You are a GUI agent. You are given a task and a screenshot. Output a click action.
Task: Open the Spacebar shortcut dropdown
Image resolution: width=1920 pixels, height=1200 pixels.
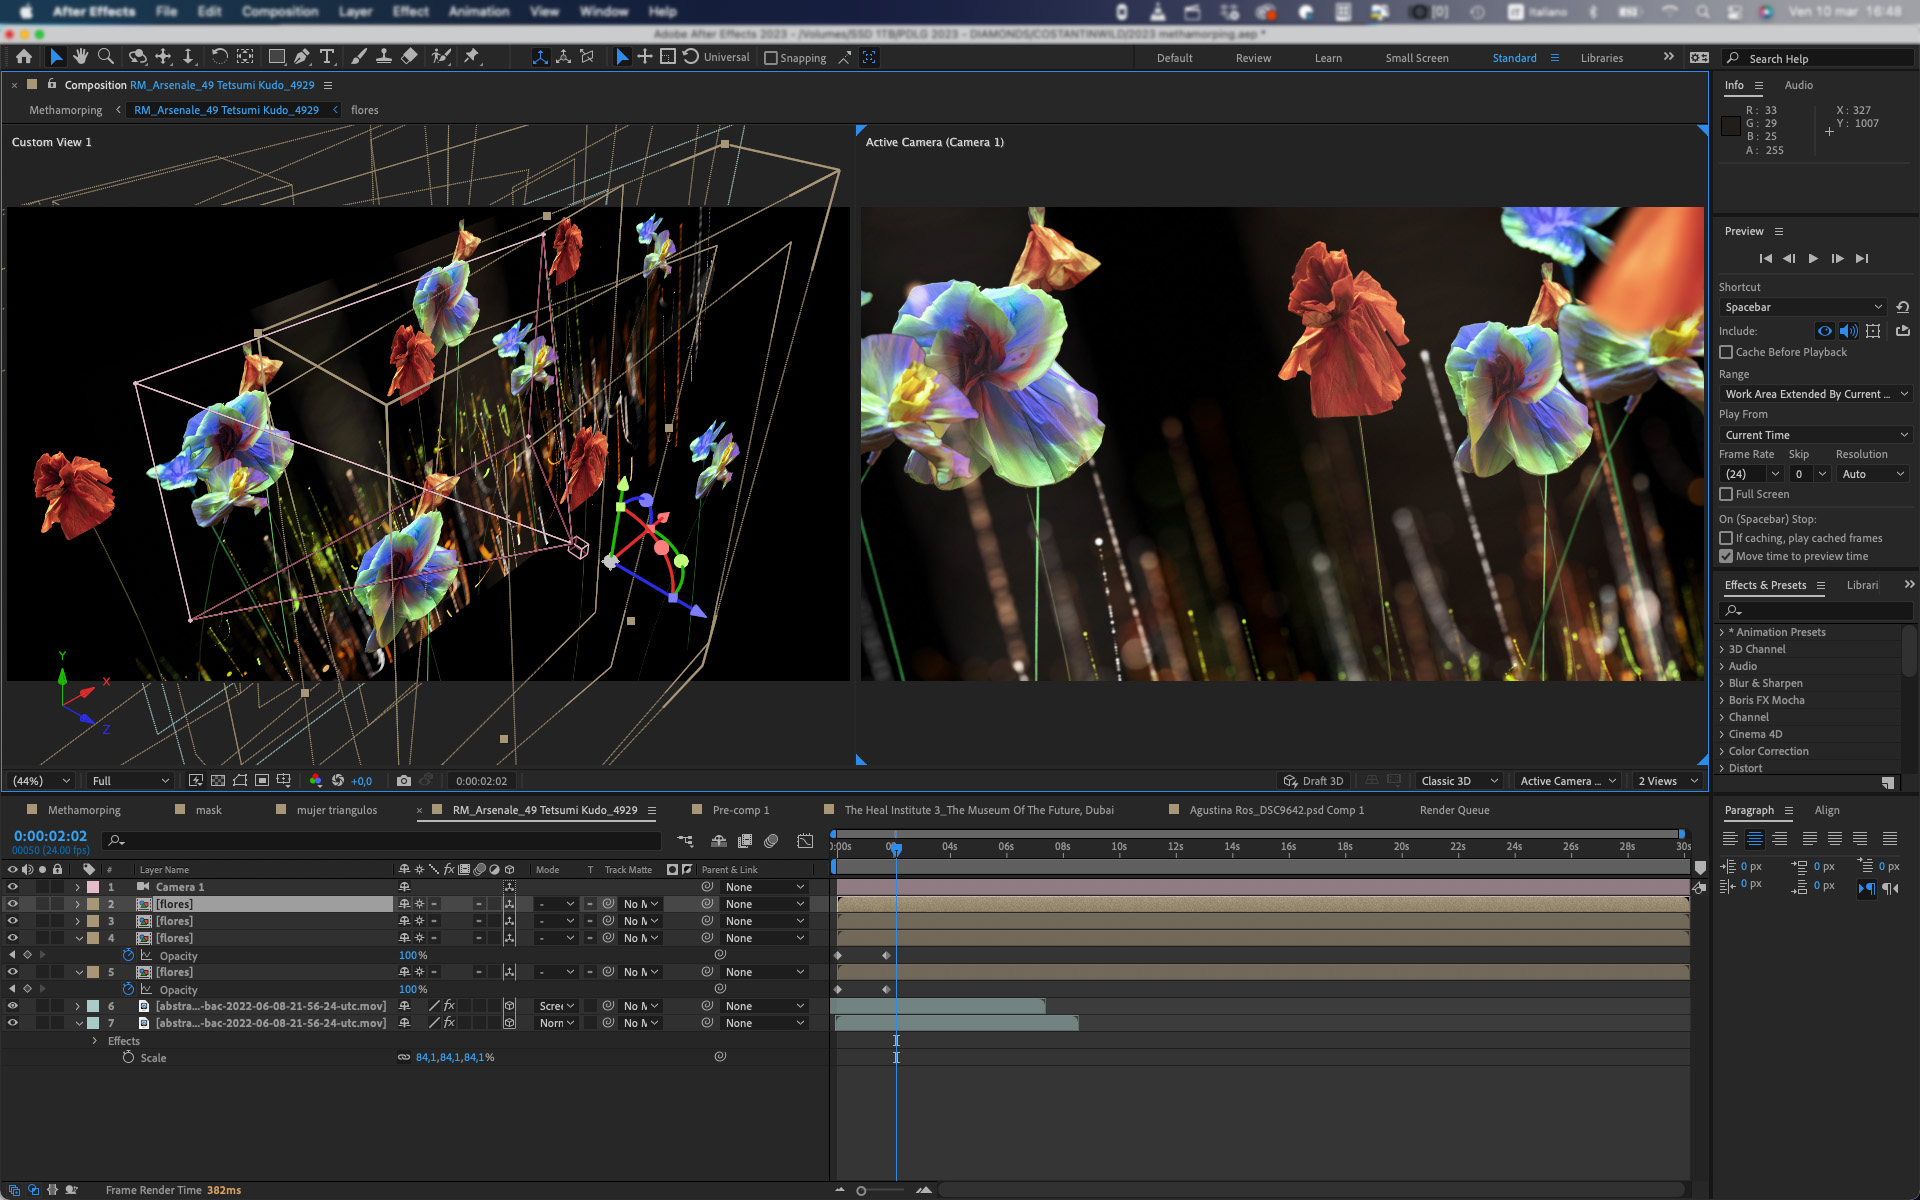pyautogui.click(x=1803, y=307)
